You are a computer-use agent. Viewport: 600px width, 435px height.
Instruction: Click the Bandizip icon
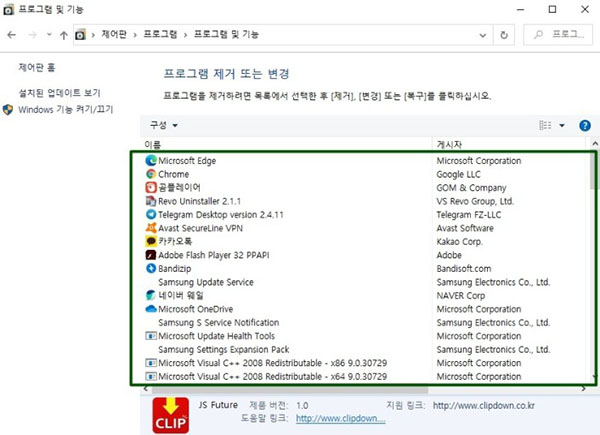pos(151,268)
